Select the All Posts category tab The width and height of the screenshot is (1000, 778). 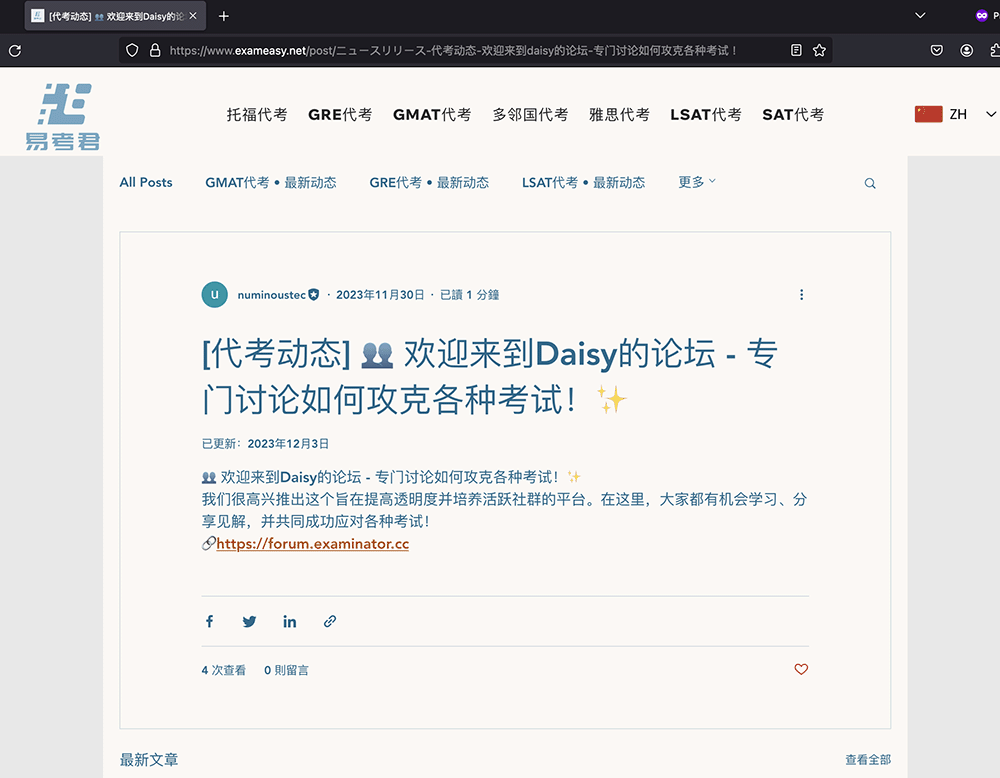[x=146, y=182]
